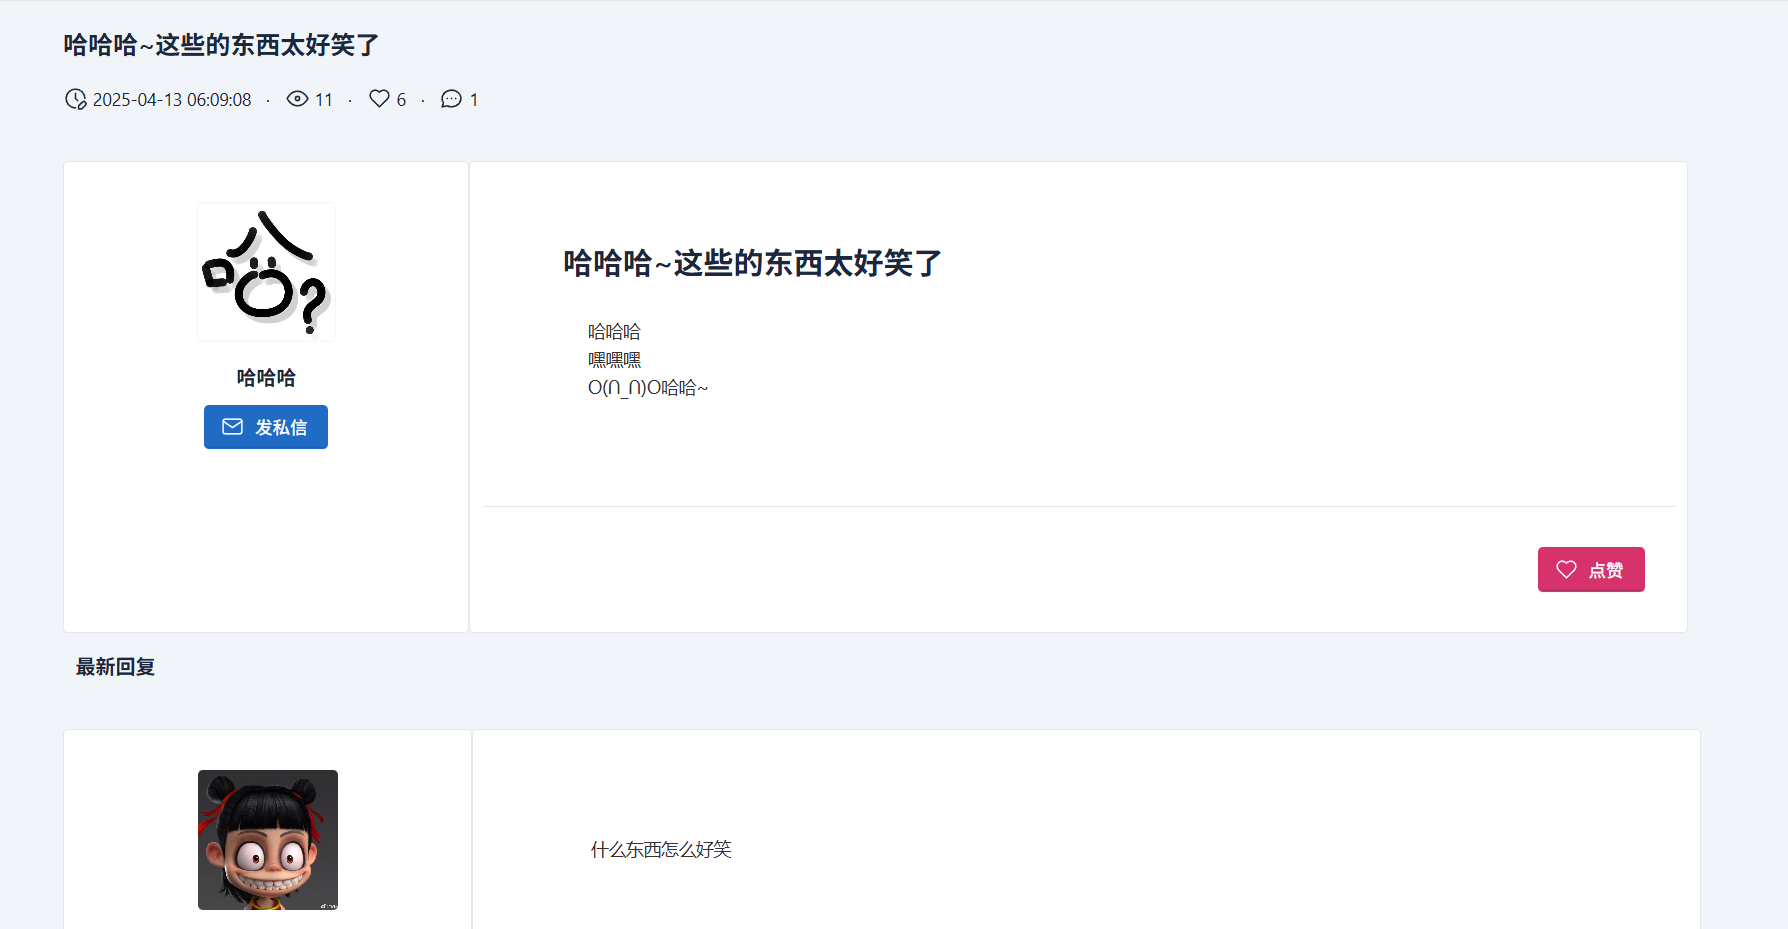Like the post with the 点赞 button
The width and height of the screenshot is (1788, 929).
click(1591, 569)
